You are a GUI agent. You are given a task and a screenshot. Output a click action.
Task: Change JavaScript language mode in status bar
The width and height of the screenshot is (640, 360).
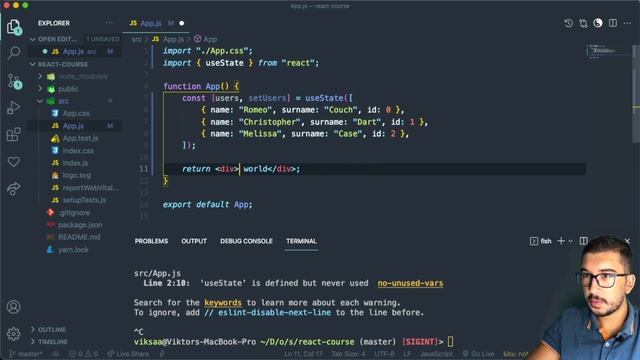point(436,354)
